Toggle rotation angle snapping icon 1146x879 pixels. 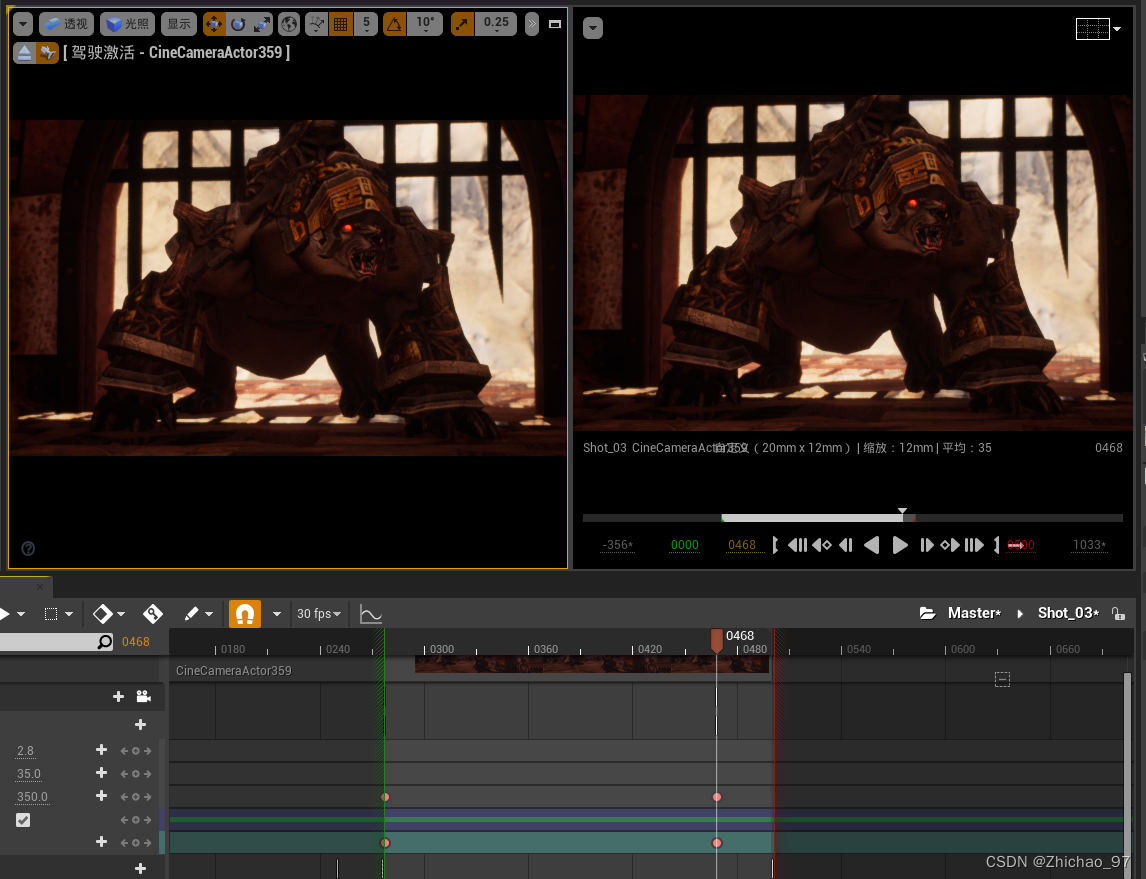click(394, 24)
